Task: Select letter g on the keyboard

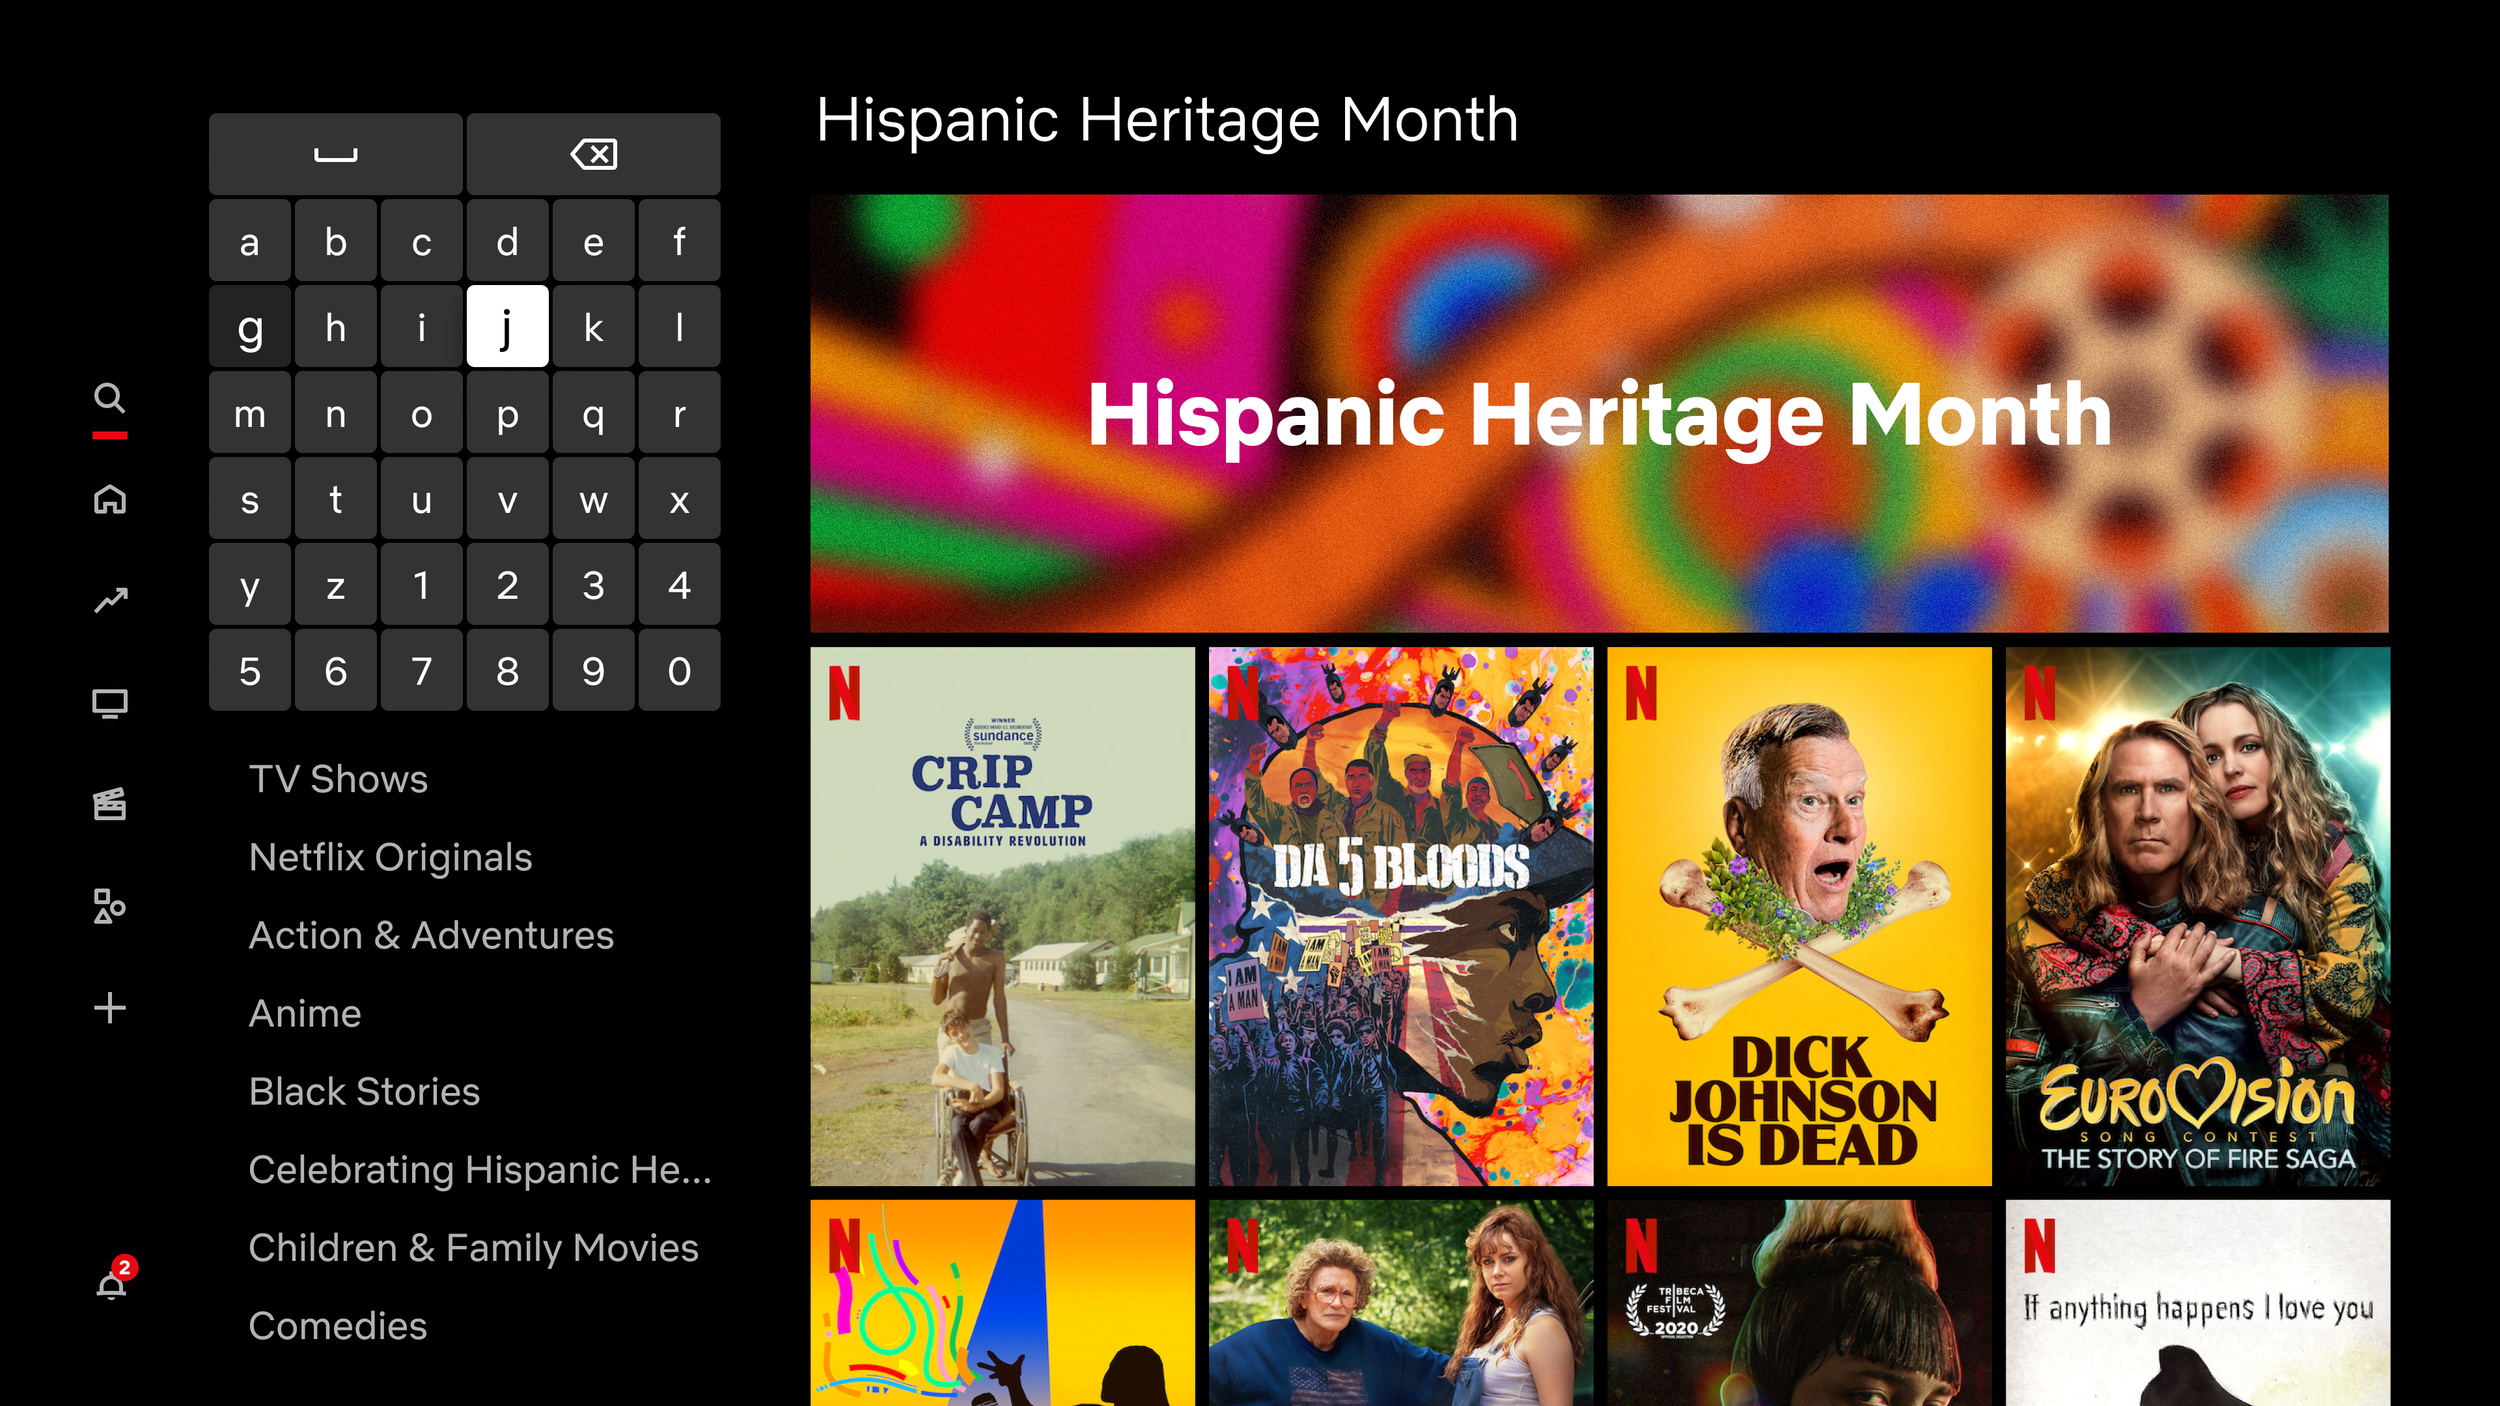Action: coord(250,326)
